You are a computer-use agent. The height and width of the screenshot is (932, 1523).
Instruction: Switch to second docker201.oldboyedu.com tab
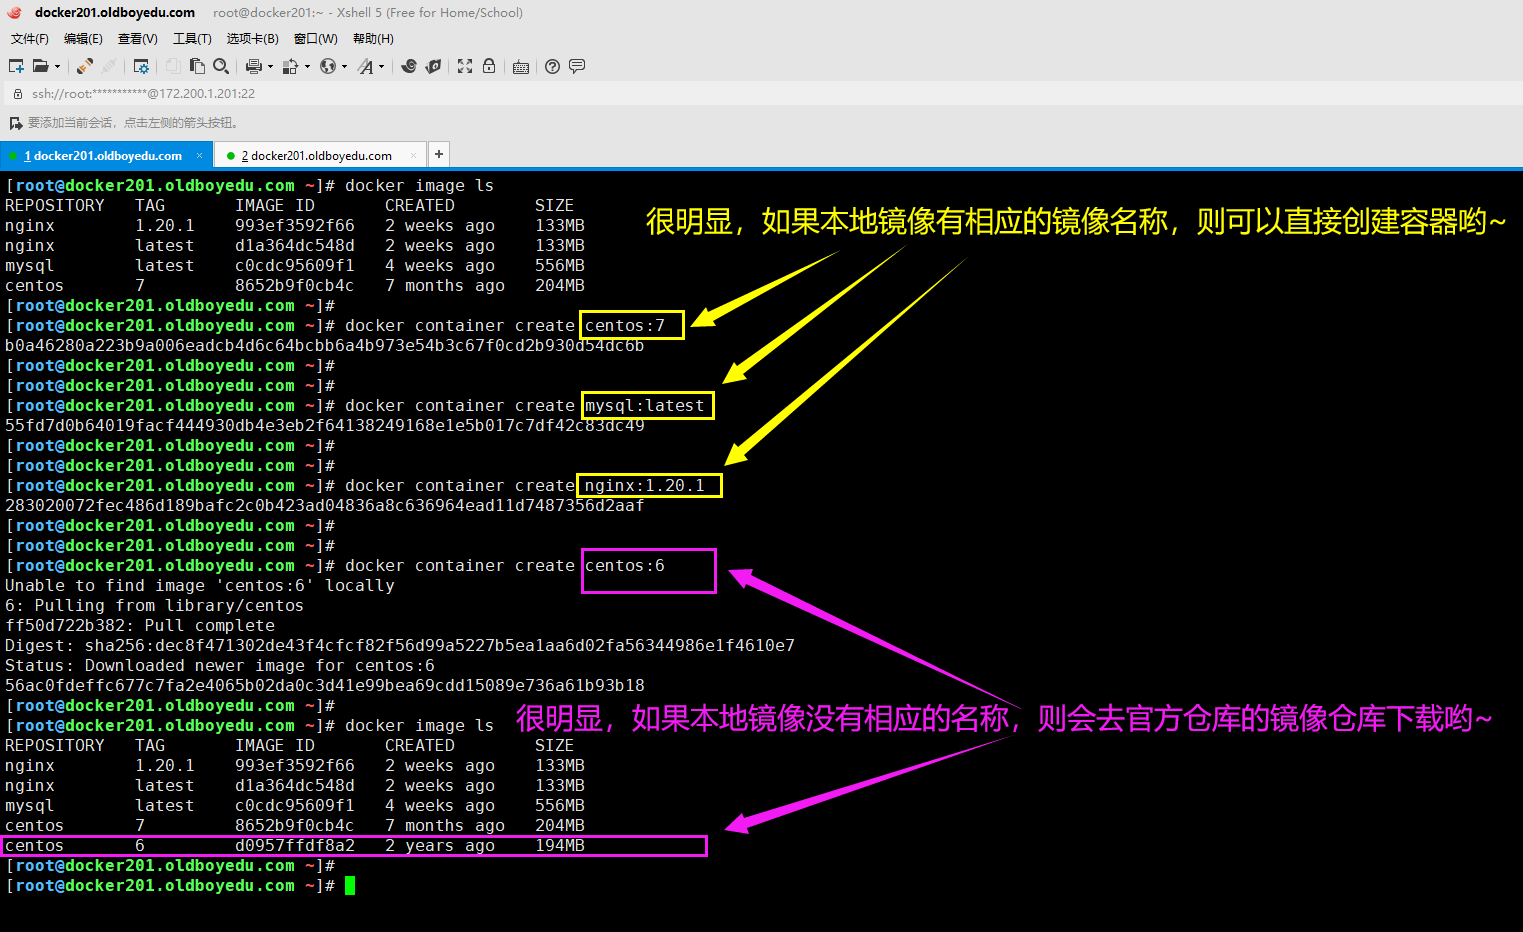[x=316, y=156]
